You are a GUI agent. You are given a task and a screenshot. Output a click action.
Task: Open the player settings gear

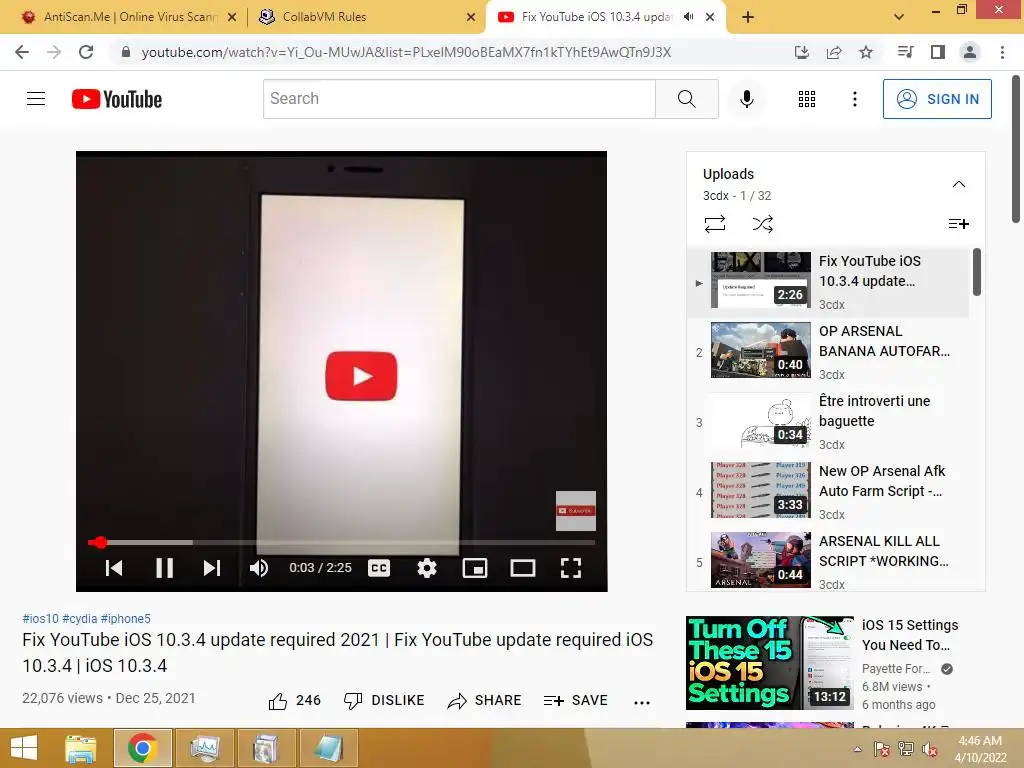coord(426,568)
